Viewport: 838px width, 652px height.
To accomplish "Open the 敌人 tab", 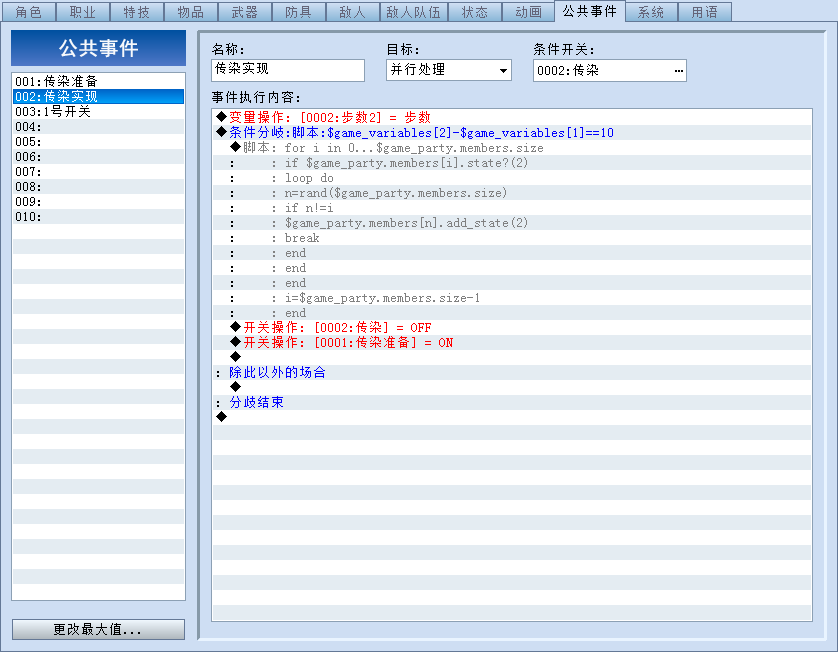I will tap(352, 12).
